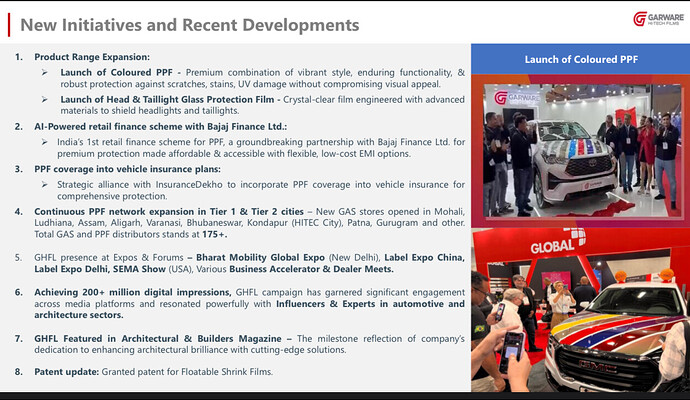Select the Product Range Expansion heading

tap(92, 58)
